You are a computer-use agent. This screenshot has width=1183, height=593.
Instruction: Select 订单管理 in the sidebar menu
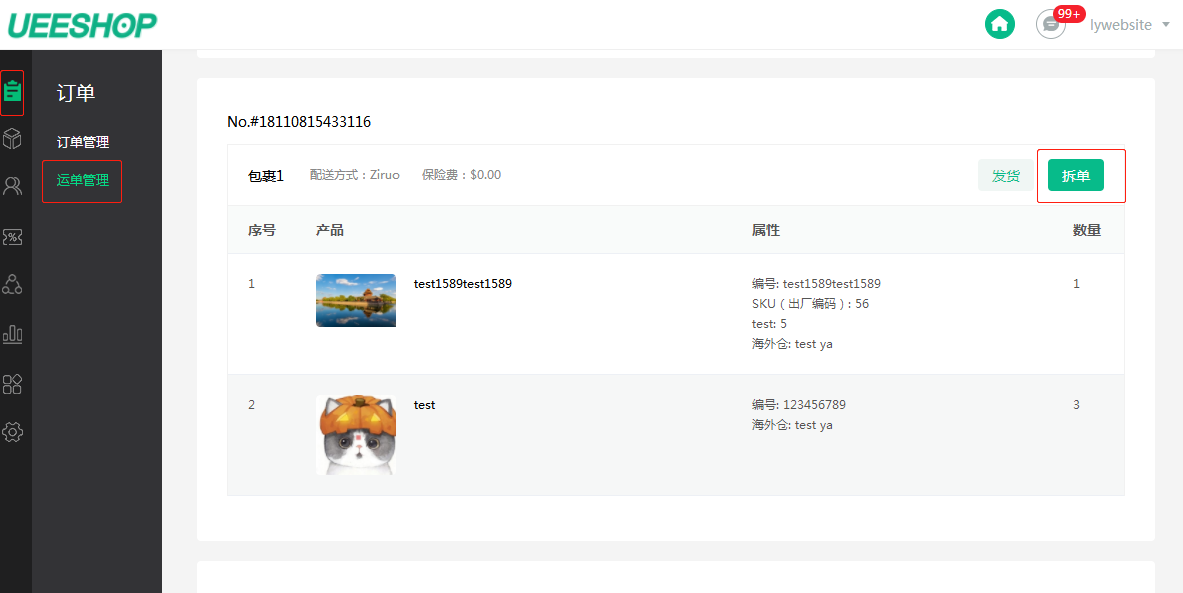(x=83, y=142)
